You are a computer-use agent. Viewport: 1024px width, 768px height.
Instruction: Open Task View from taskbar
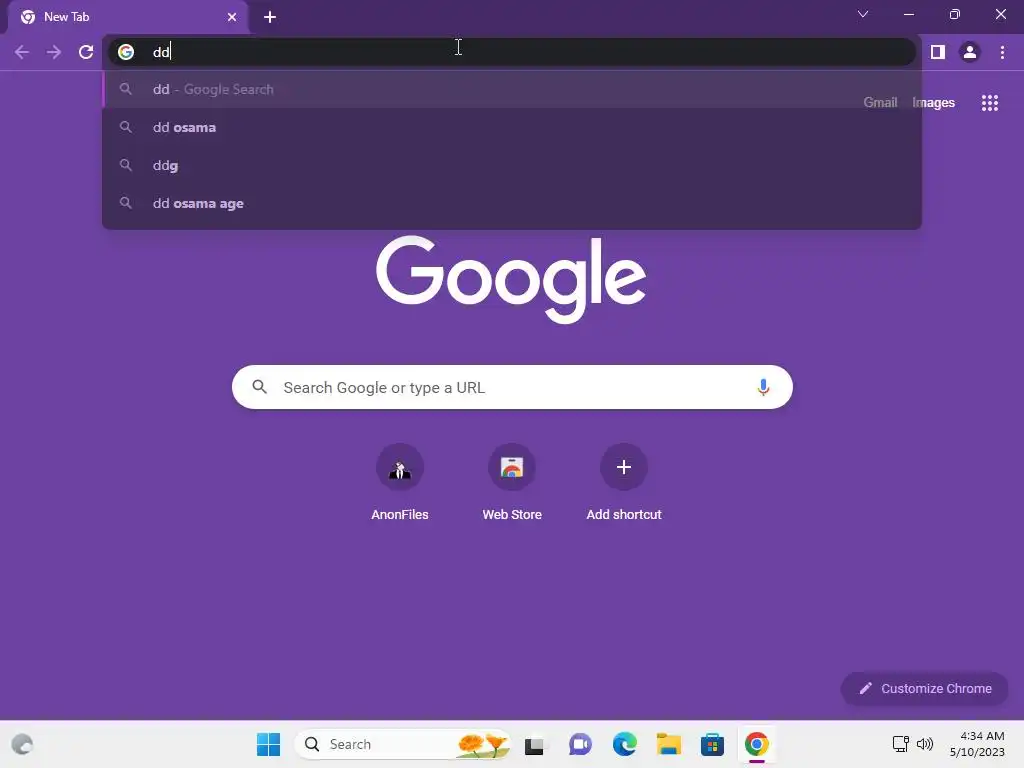[534, 745]
